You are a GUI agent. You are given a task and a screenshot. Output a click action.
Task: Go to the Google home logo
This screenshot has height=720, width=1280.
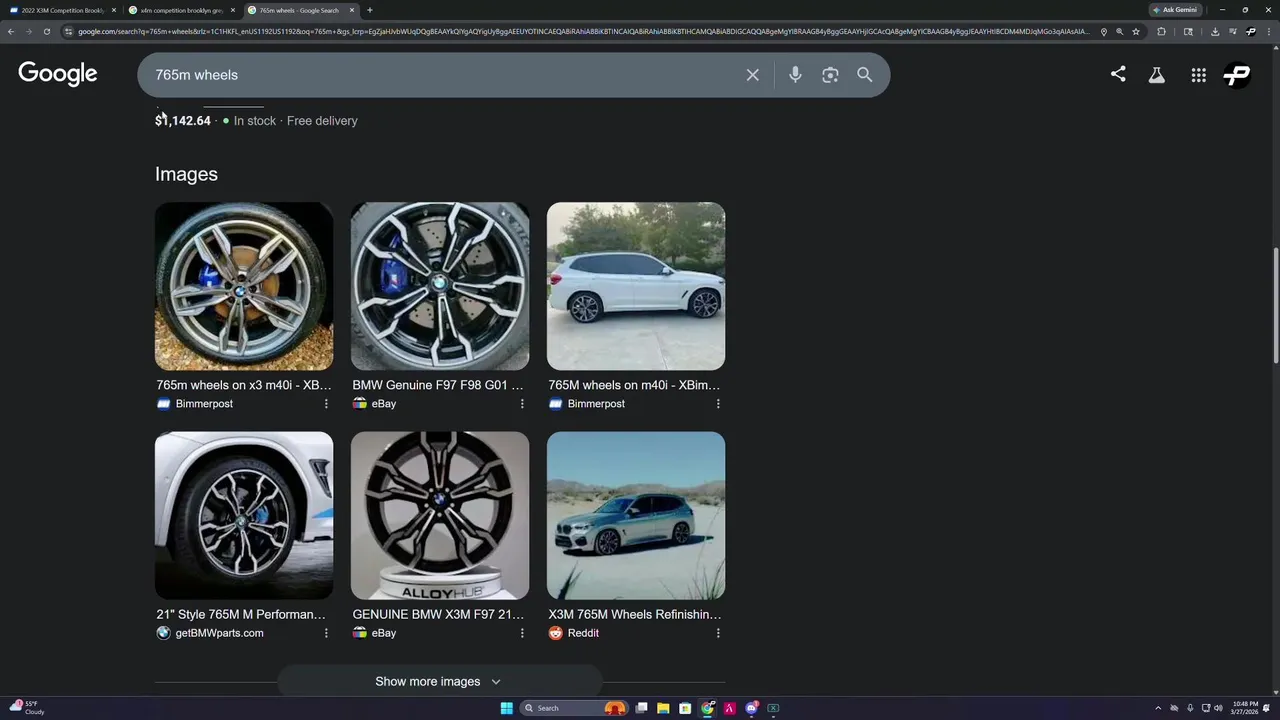(58, 74)
